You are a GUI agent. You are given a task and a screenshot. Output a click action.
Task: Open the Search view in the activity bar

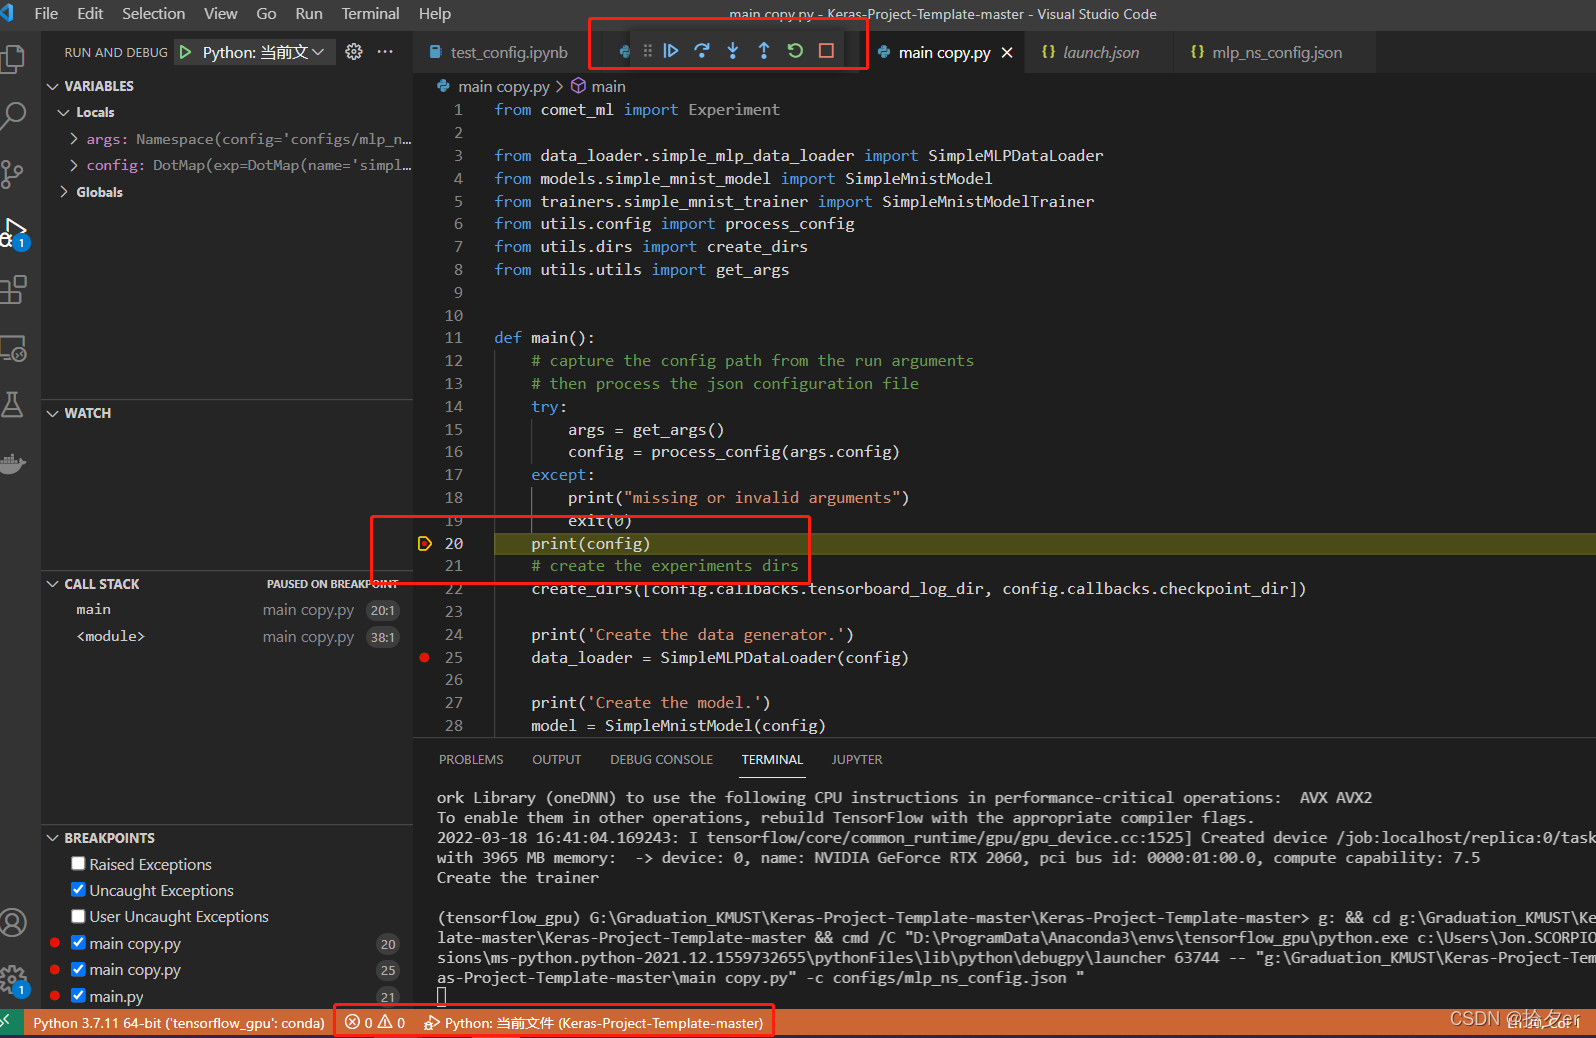pyautogui.click(x=13, y=116)
